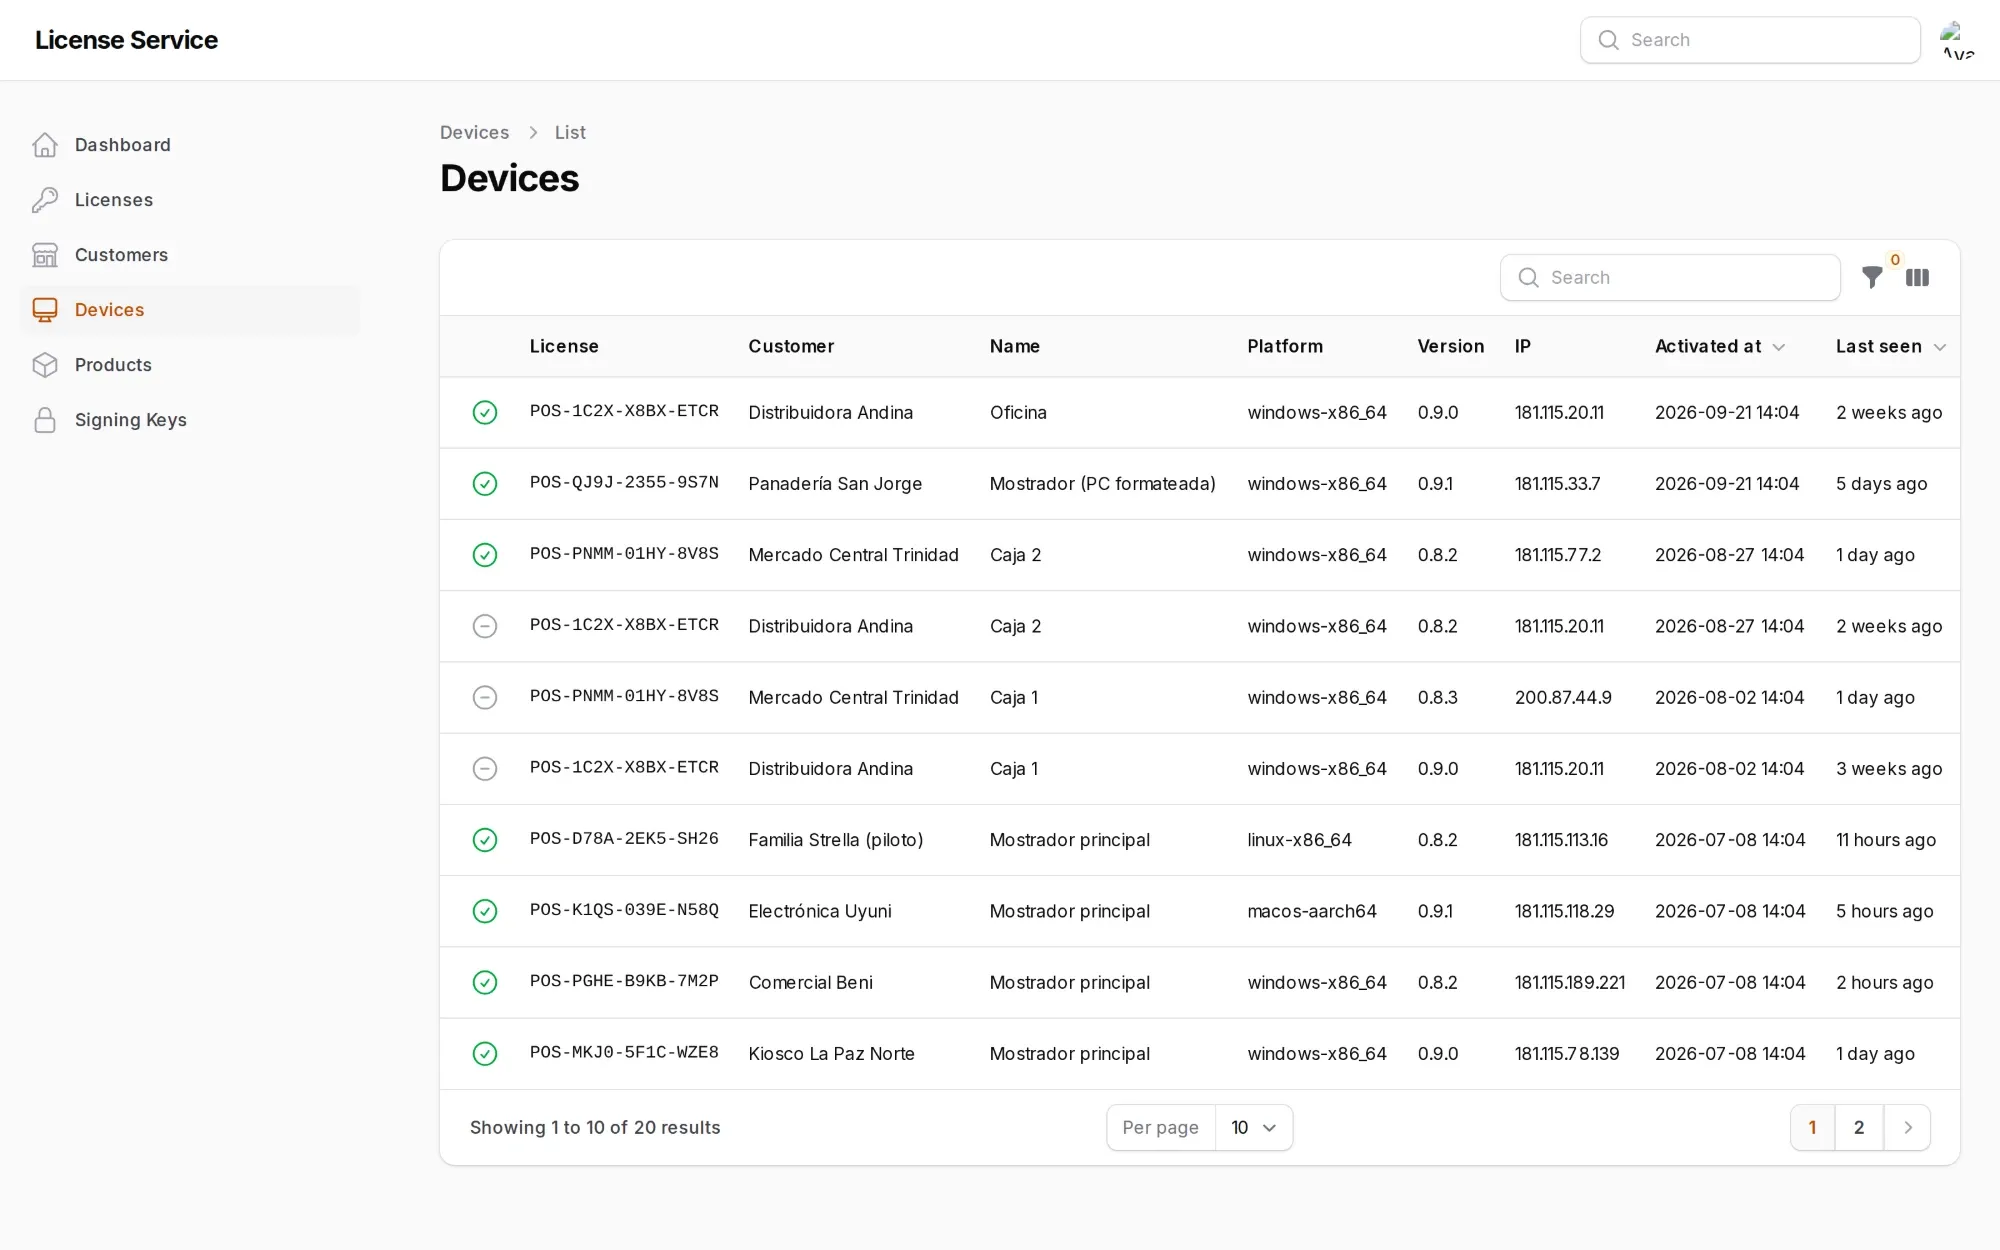Click active status icon for Oficina row
The height and width of the screenshot is (1250, 2000).
(x=485, y=412)
